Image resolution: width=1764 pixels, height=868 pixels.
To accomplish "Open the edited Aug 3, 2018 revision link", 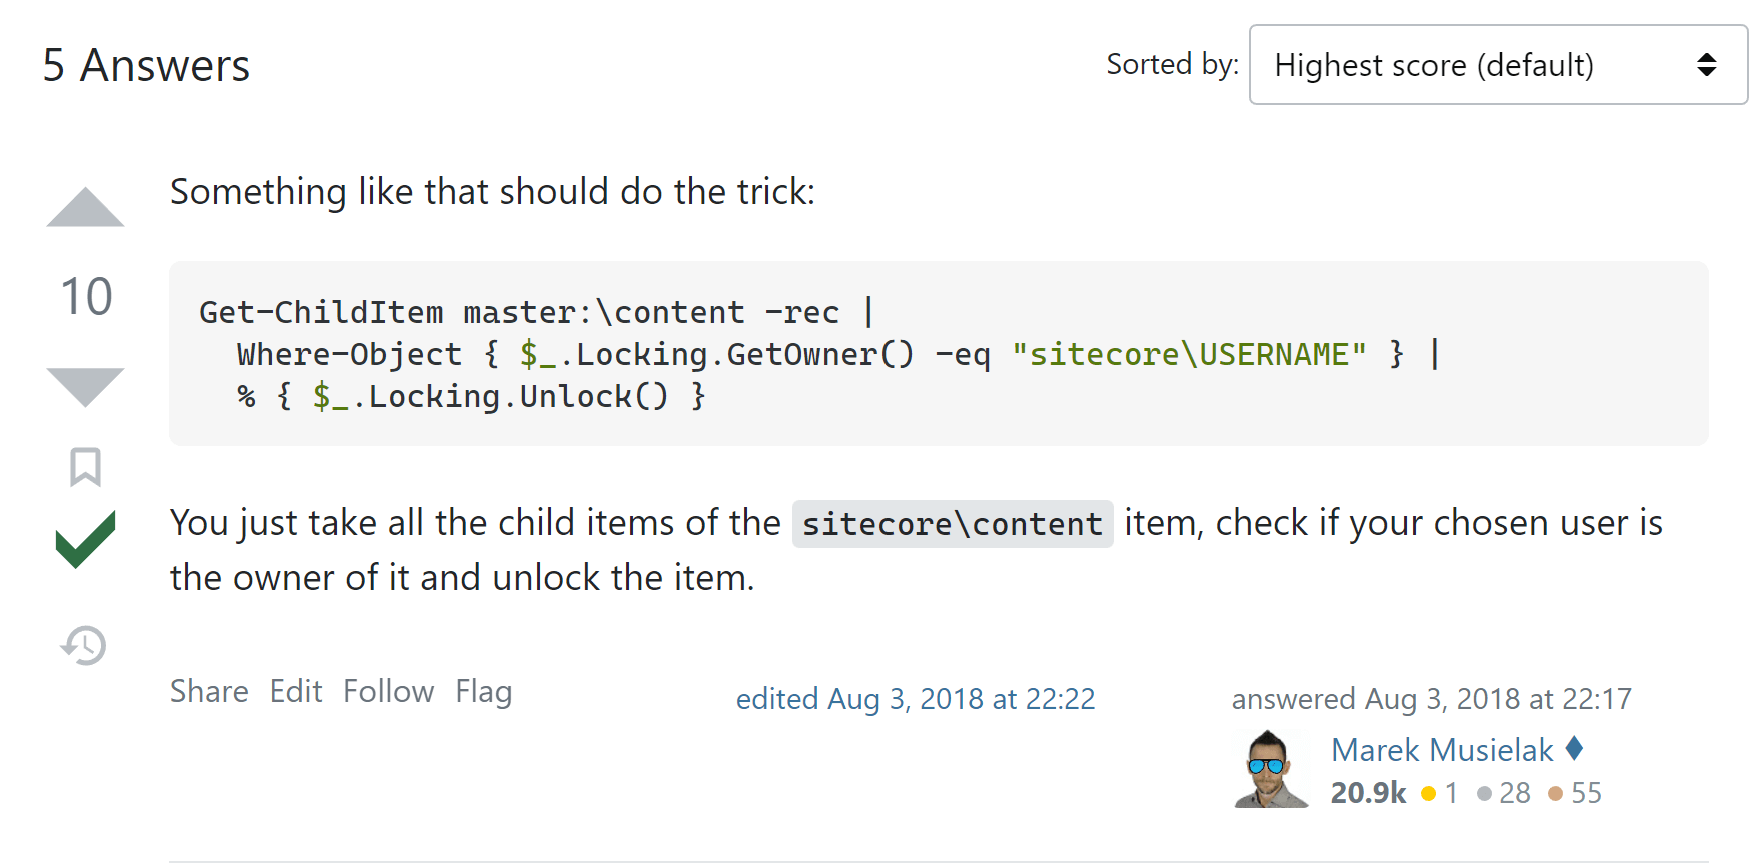I will pyautogui.click(x=916, y=698).
